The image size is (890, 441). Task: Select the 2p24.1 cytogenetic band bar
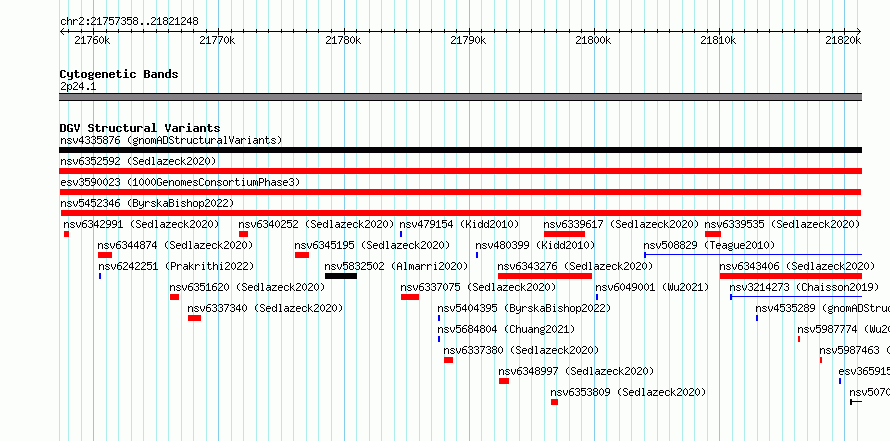click(x=460, y=97)
